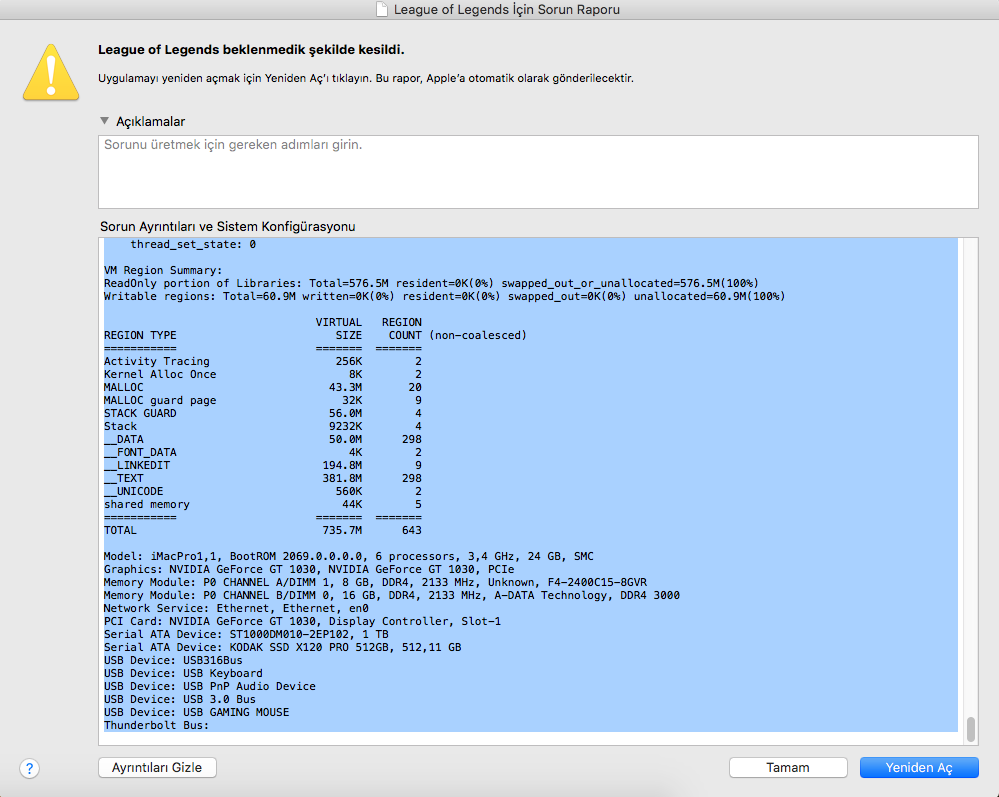Click the Sorun Ayrıntıları ve Sistem Konfigürasyonu label
999x797 pixels.
227,226
